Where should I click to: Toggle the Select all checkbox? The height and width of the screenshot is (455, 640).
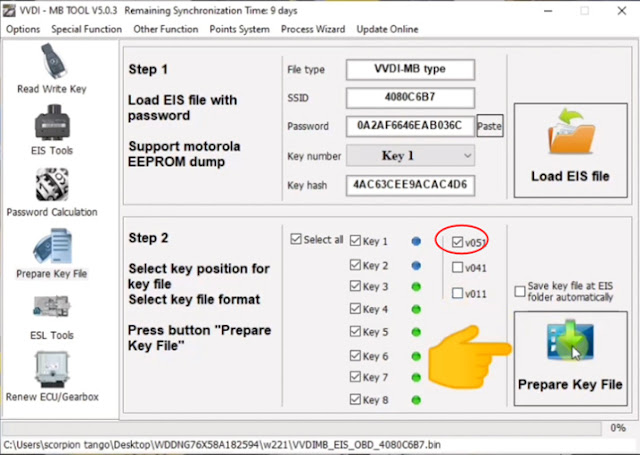click(x=296, y=239)
